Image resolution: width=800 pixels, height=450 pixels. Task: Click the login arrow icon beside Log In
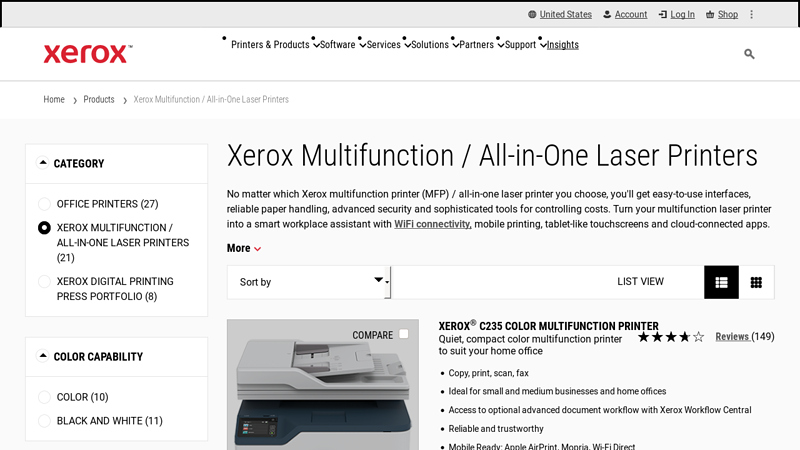pyautogui.click(x=662, y=14)
